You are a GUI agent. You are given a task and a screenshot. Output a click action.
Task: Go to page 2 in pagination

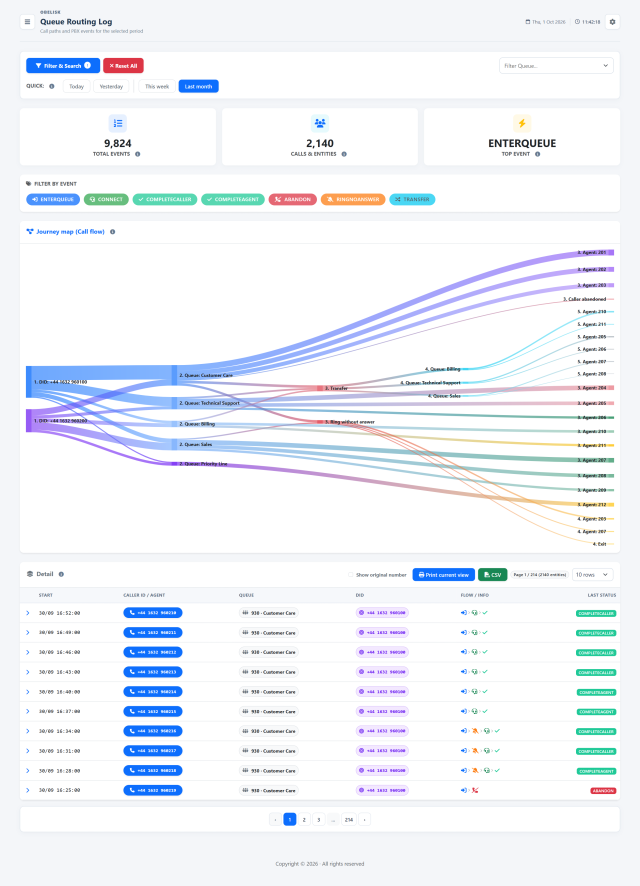[304, 819]
